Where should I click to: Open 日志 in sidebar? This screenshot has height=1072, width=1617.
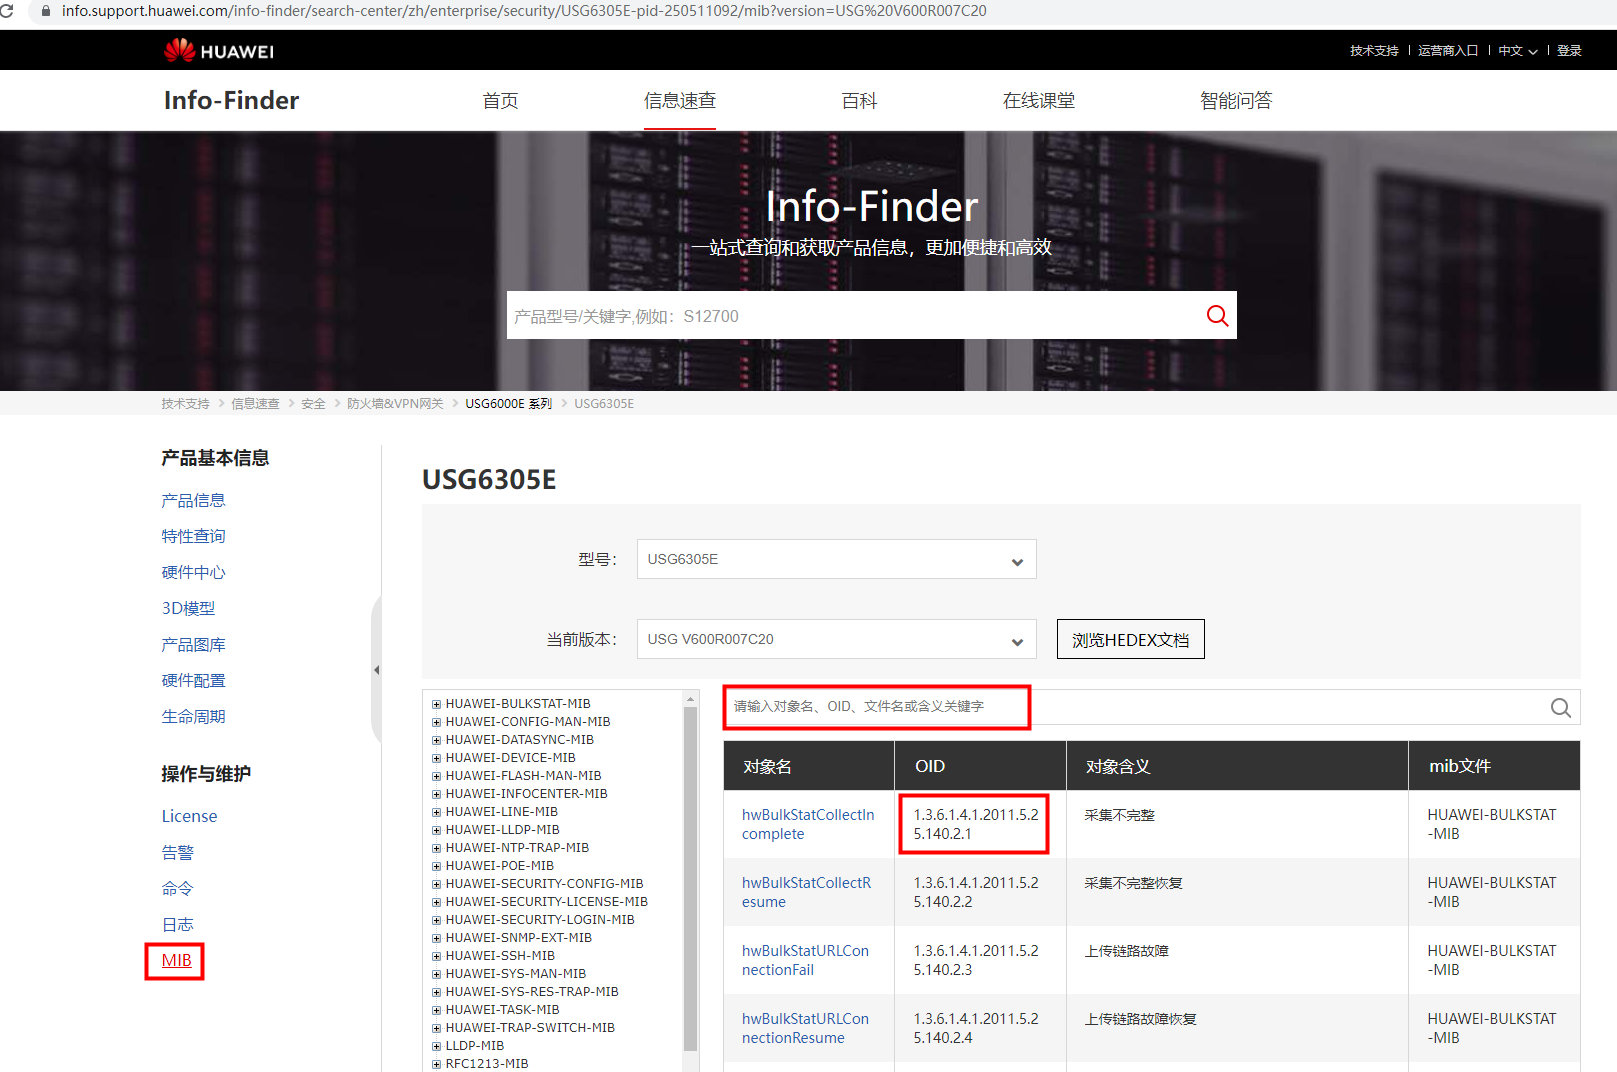[x=177, y=924]
